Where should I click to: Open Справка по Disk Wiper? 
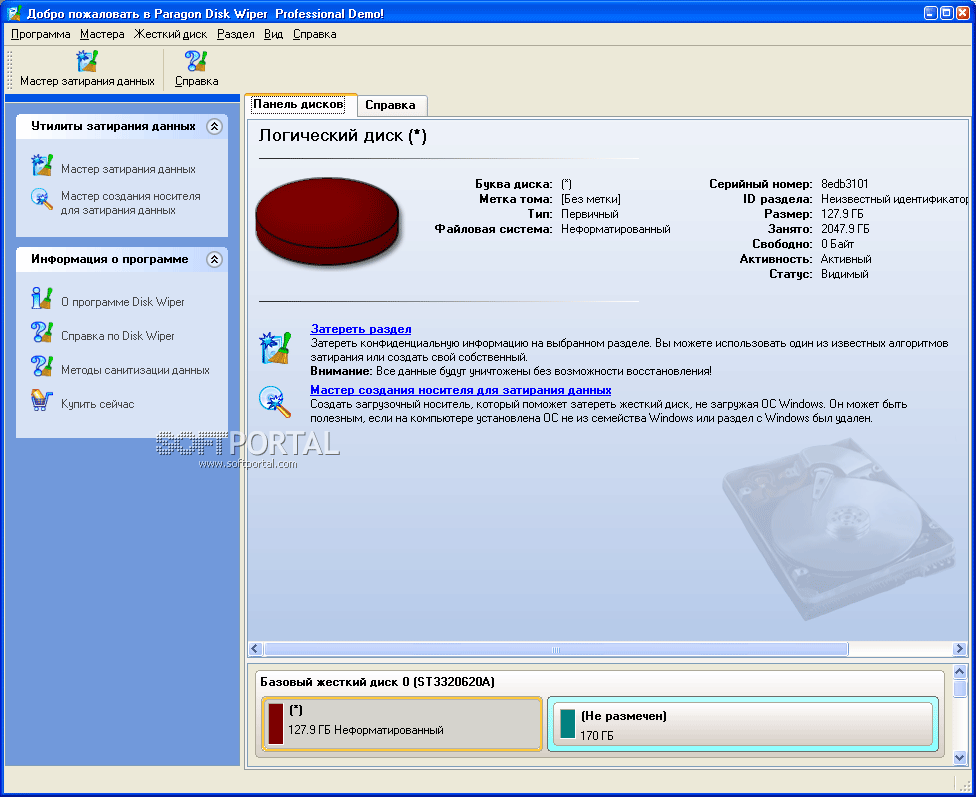[x=118, y=336]
